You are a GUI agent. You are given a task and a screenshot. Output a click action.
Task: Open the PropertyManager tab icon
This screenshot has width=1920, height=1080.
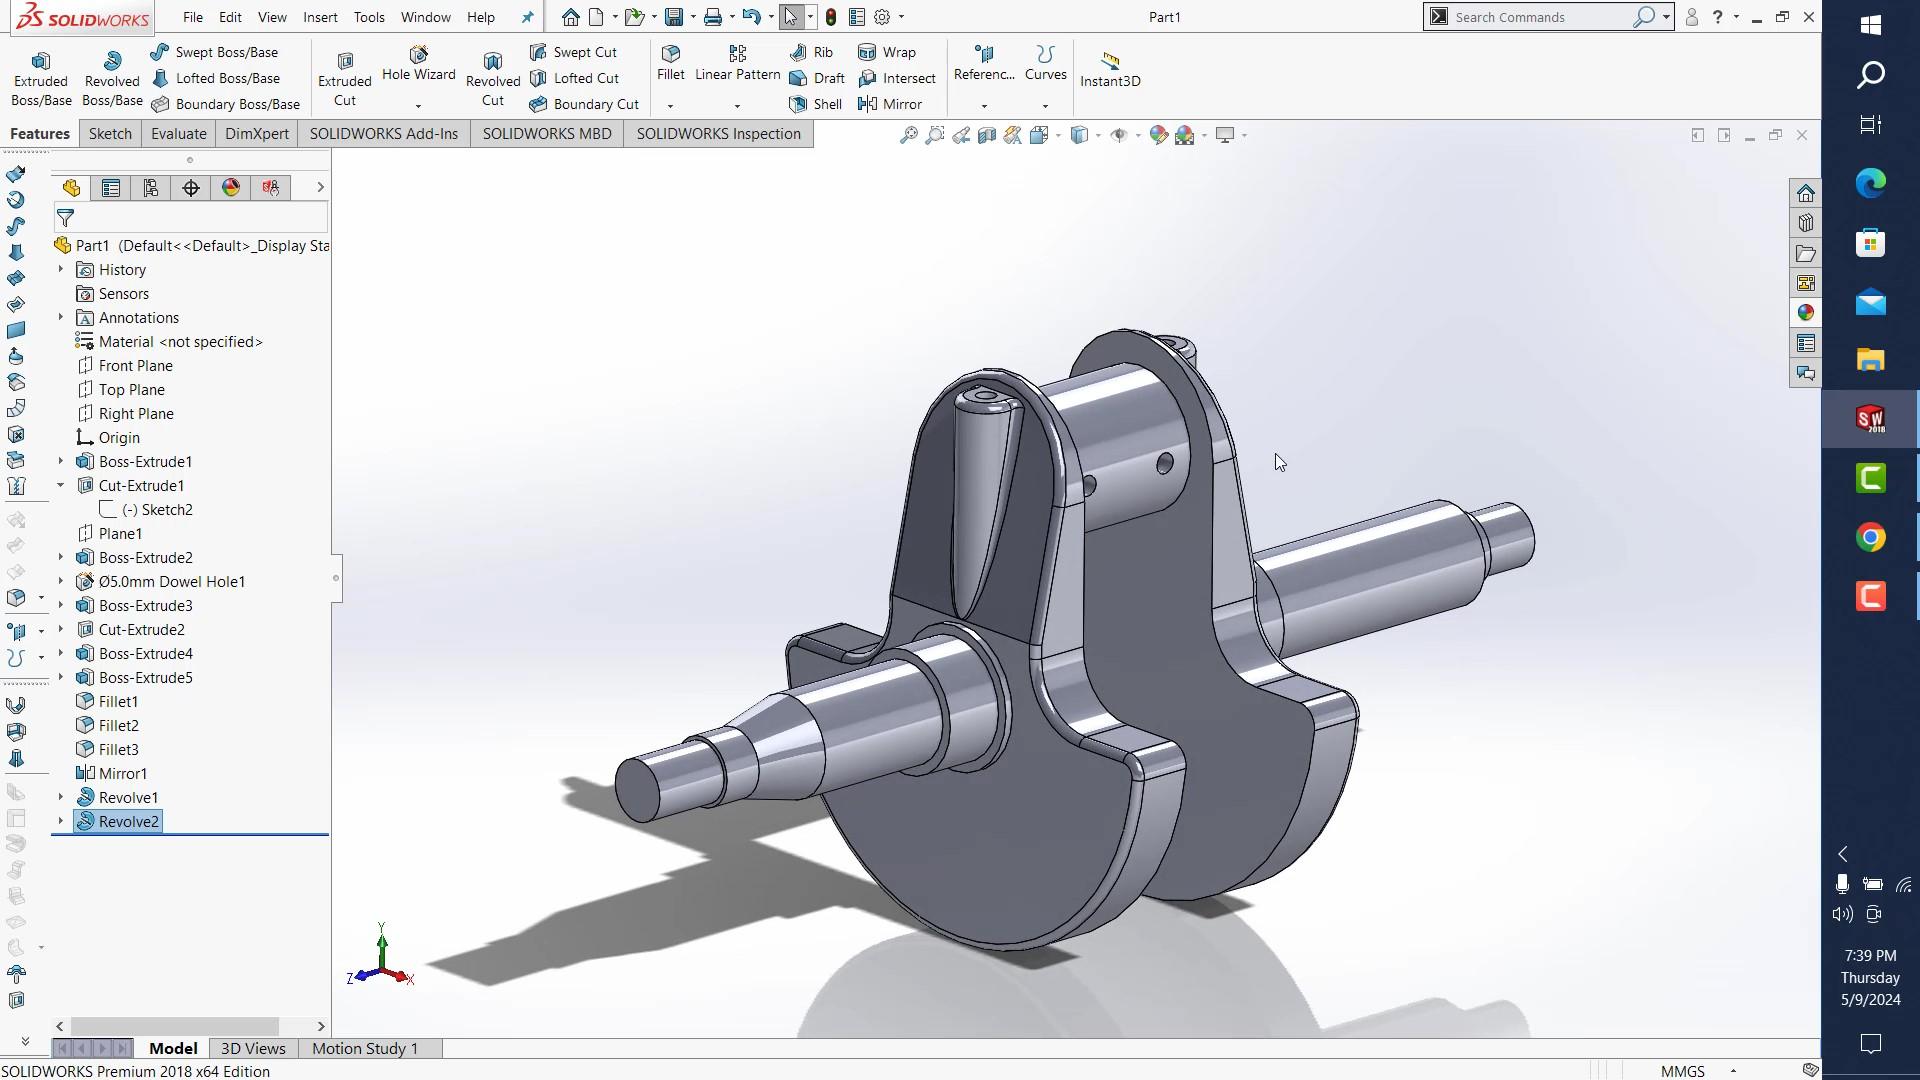(111, 188)
